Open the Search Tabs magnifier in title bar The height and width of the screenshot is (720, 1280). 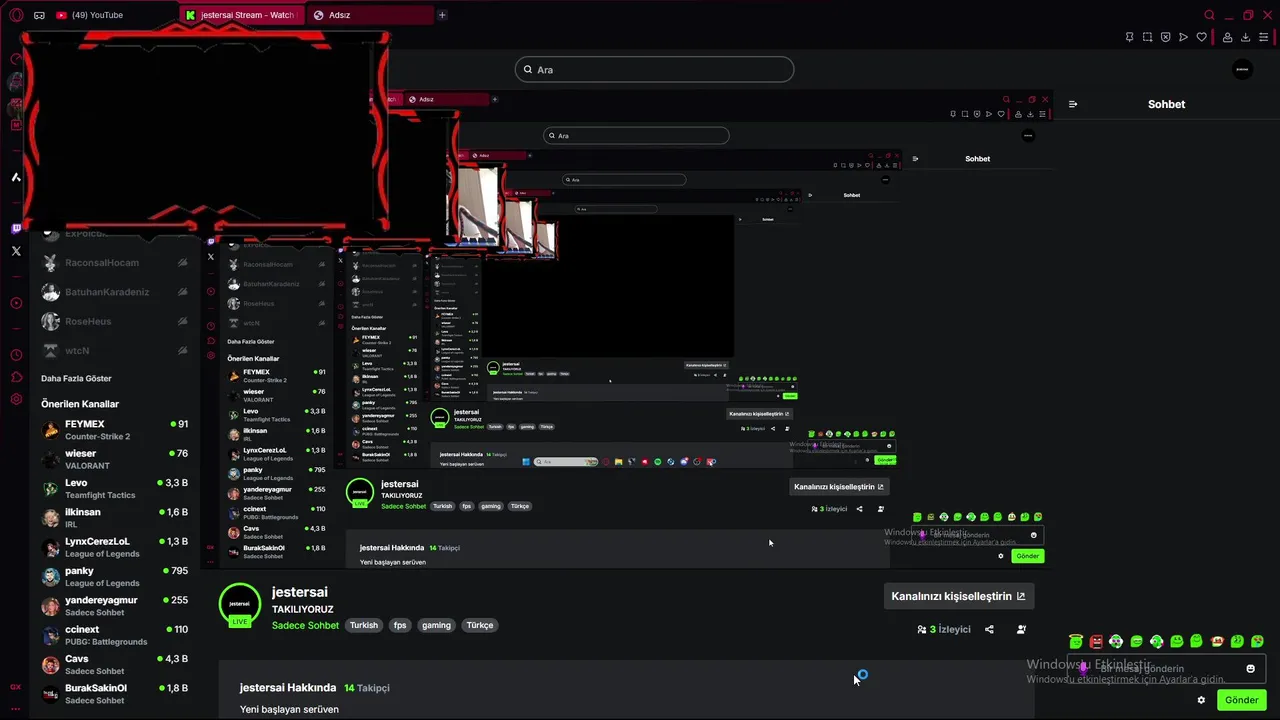[1209, 15]
